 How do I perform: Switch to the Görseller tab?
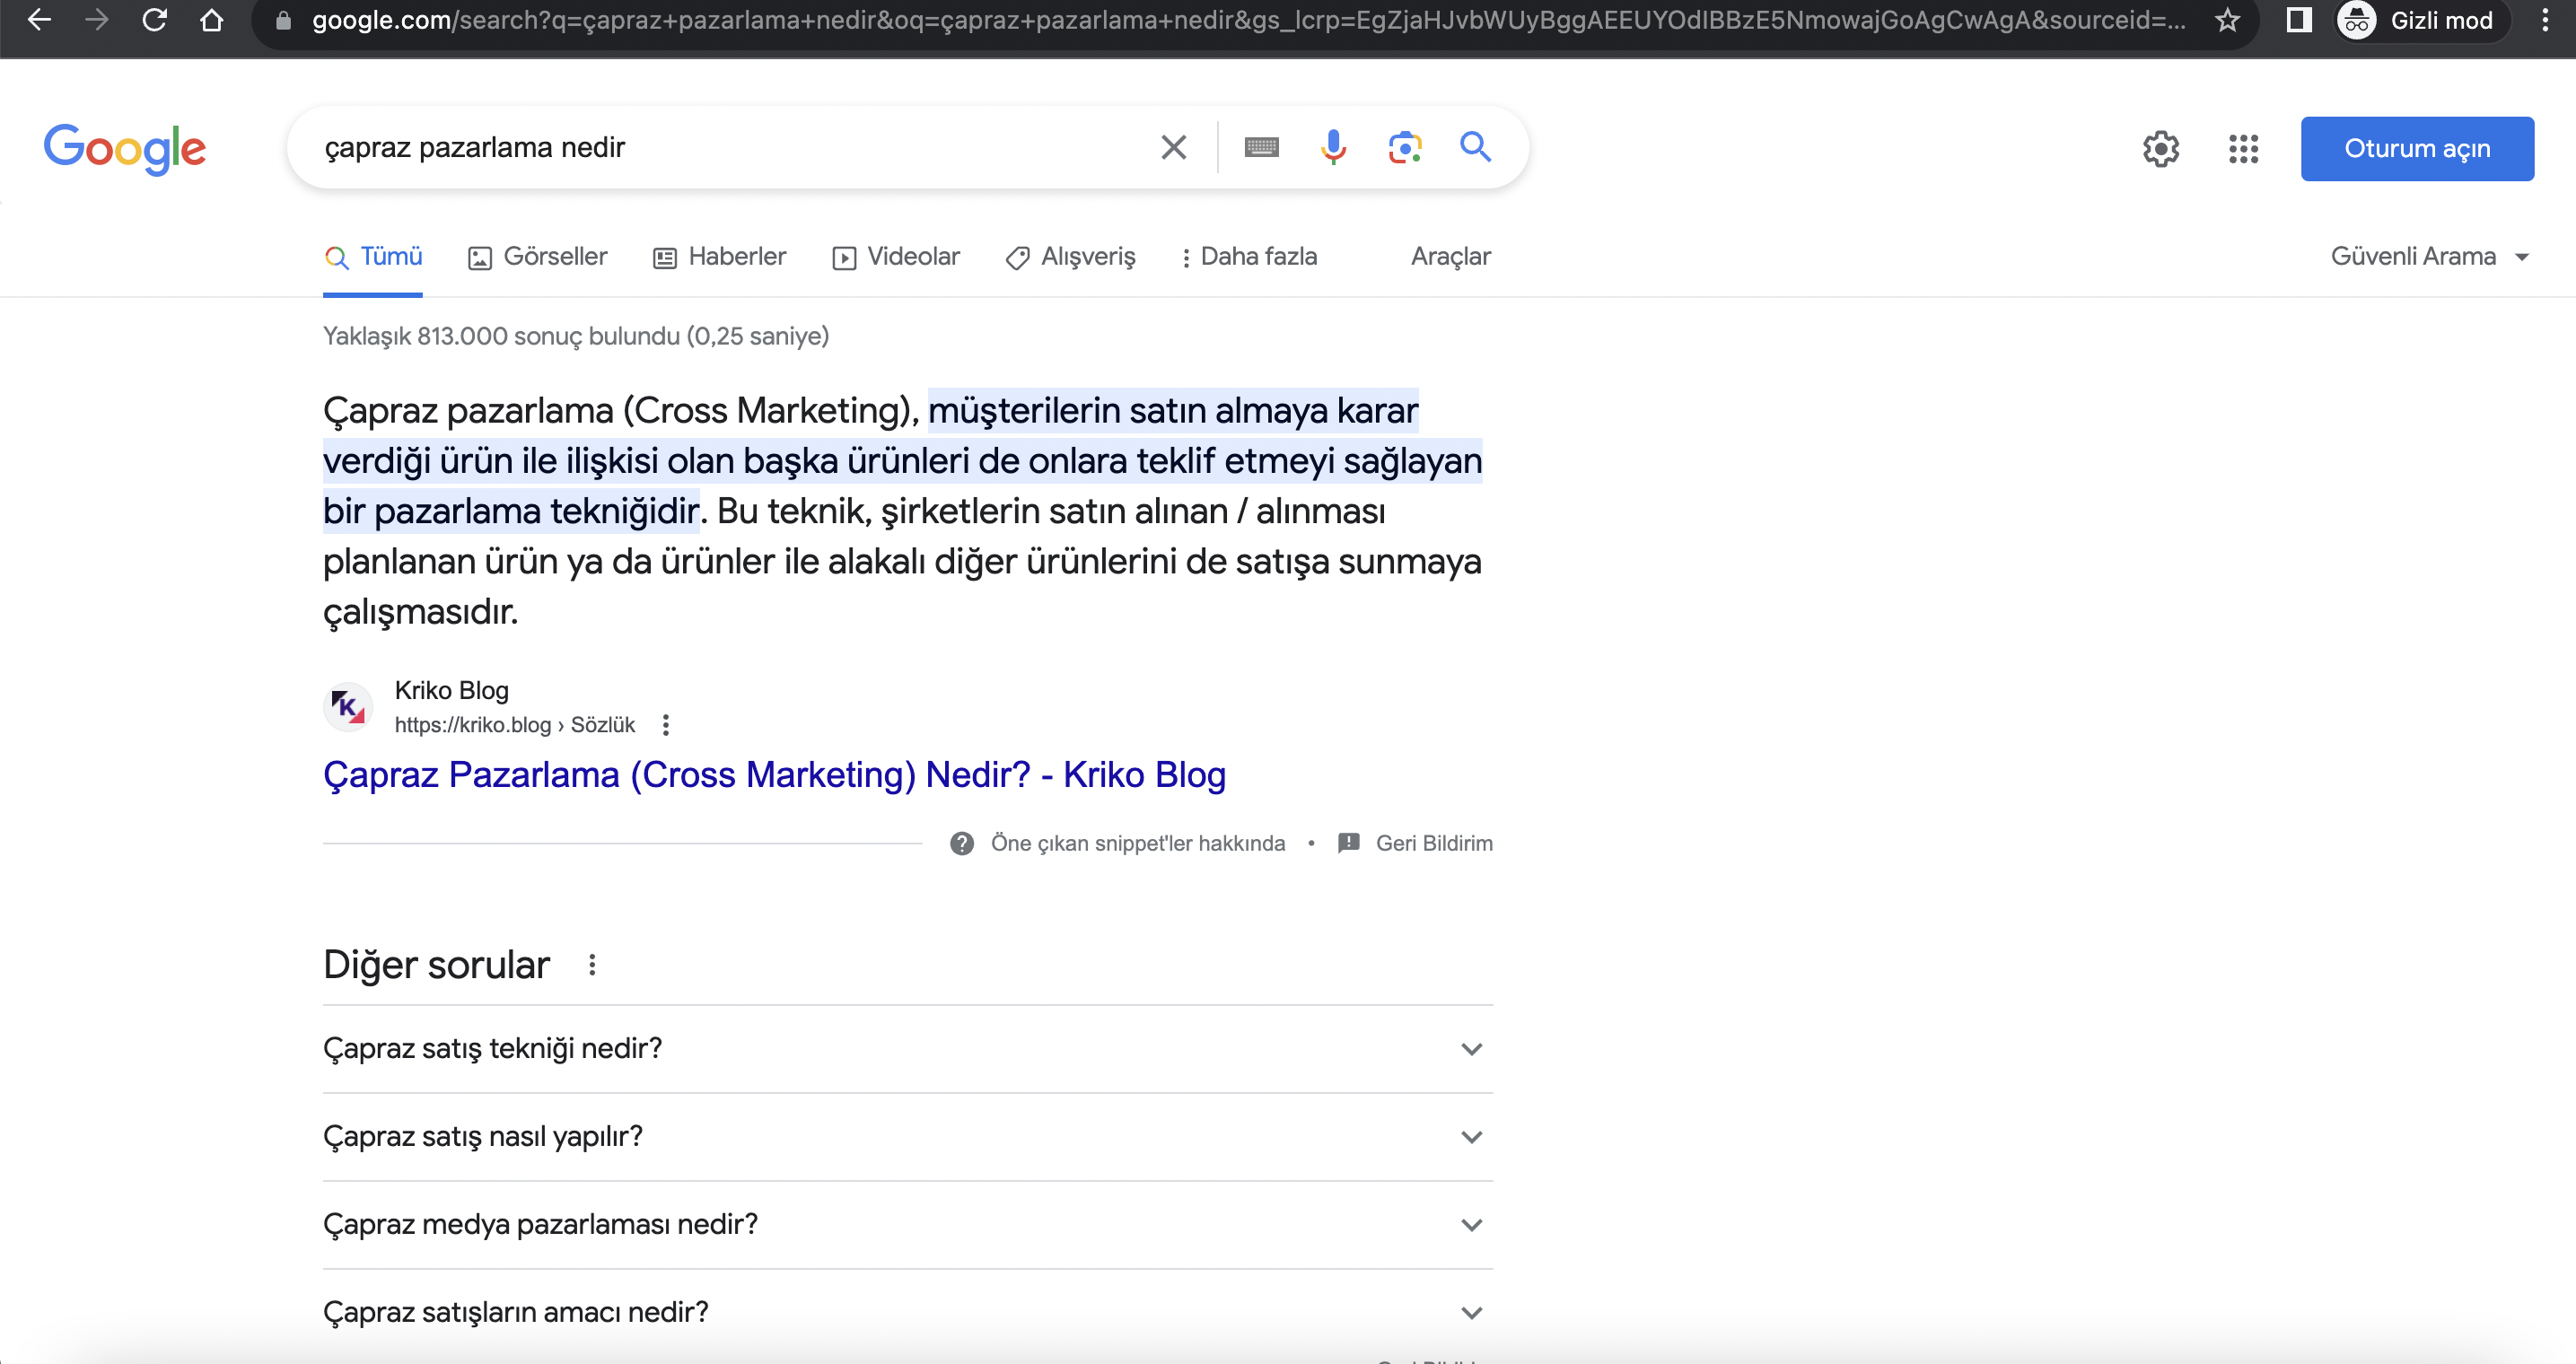[x=538, y=257]
